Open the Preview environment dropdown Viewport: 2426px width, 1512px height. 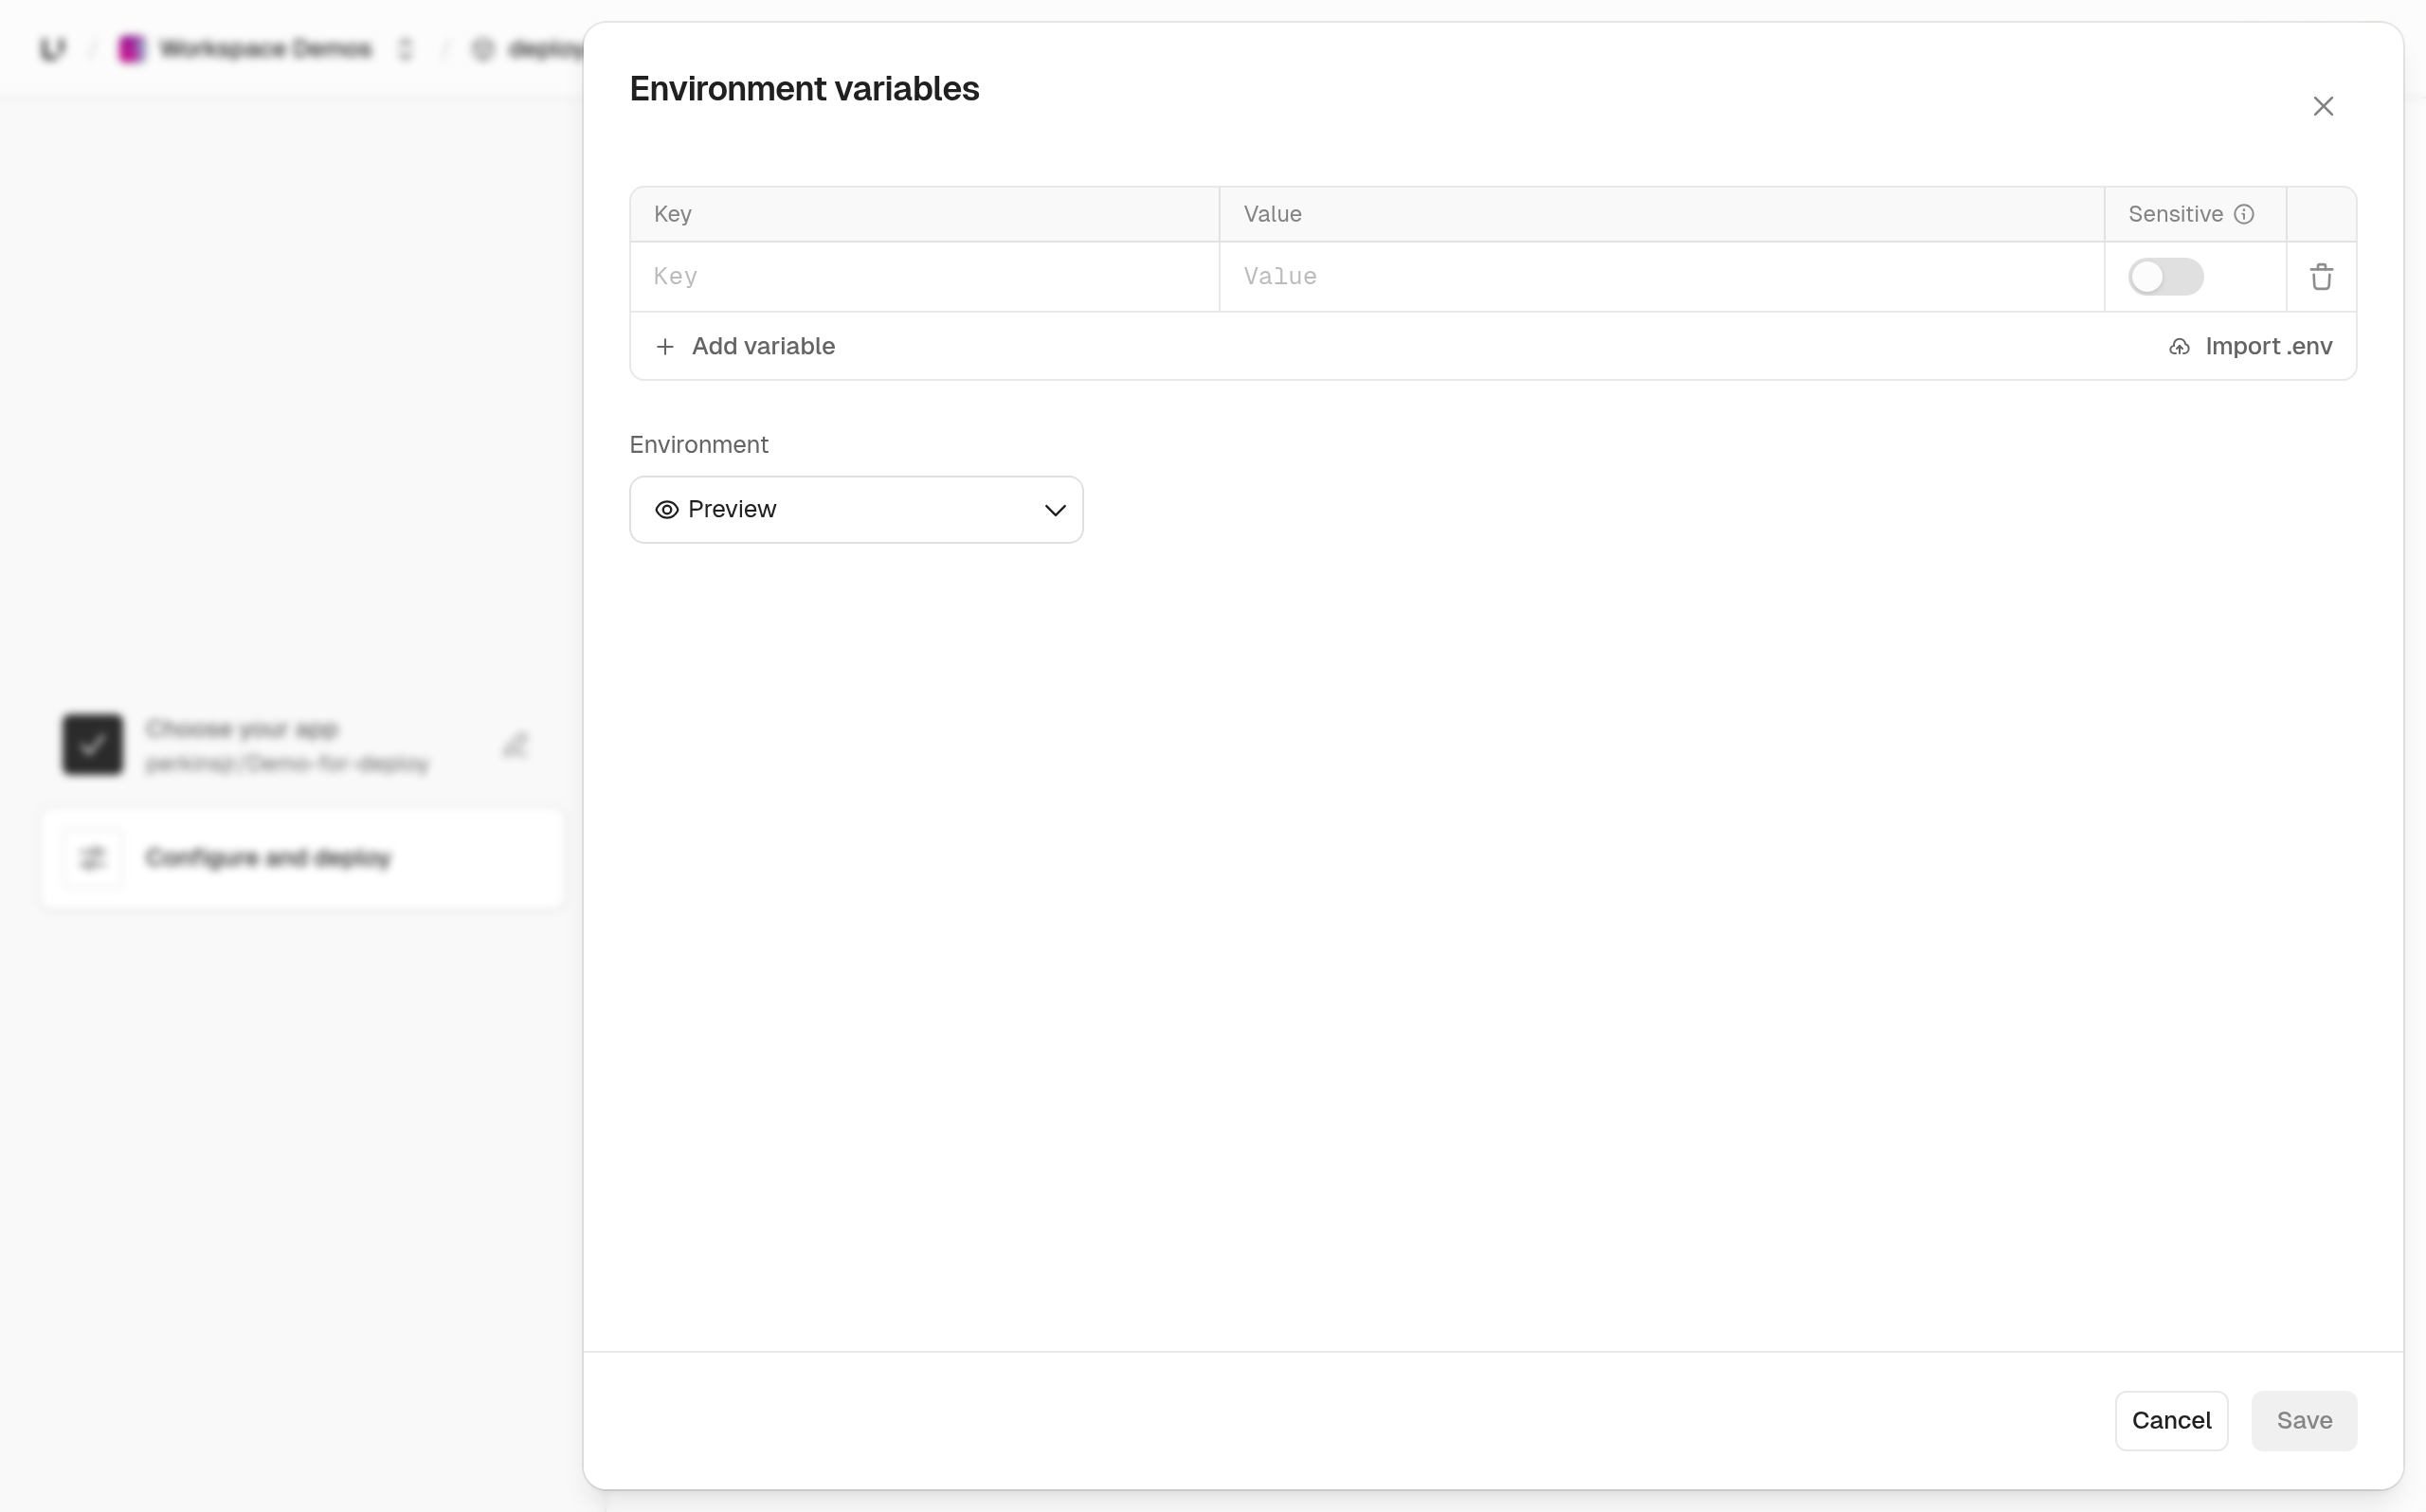click(856, 510)
